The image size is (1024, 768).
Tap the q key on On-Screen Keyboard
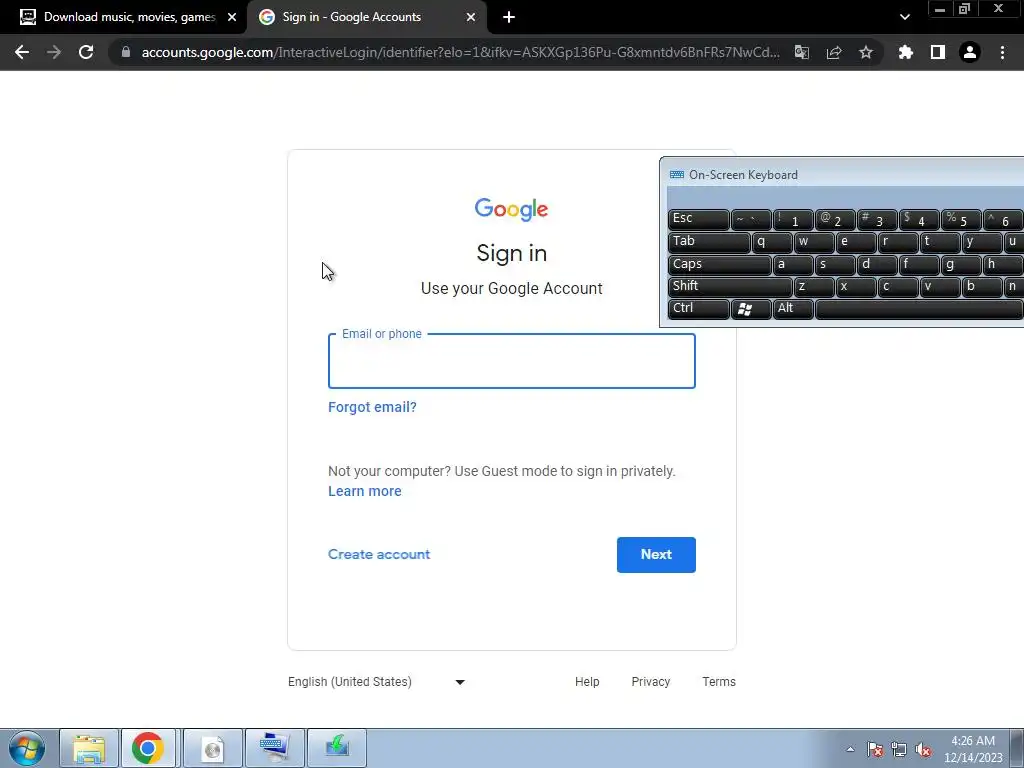tap(772, 242)
